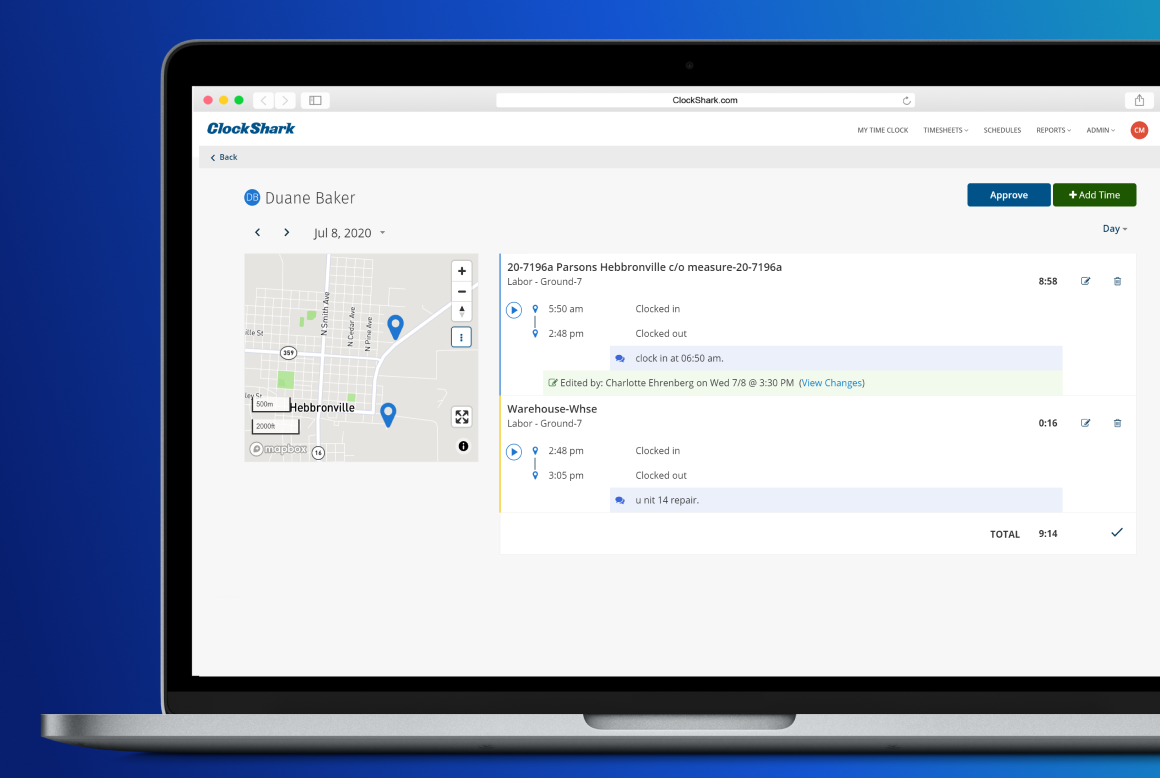The image size is (1160, 778).
Task: Select the Warehouse-Whse job title
Action: tap(552, 409)
